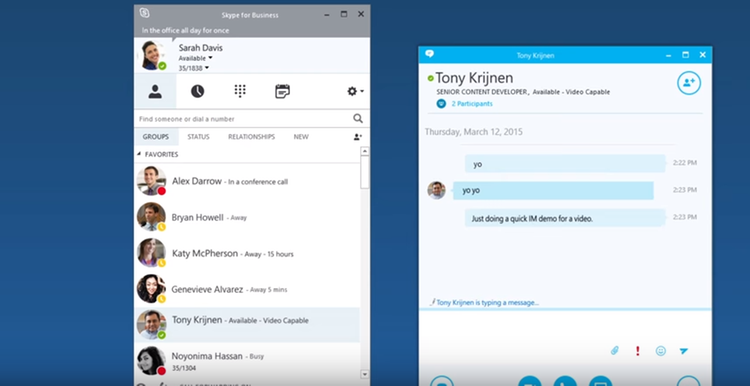Click the contact list scrollbar thumb
The height and width of the screenshot is (386, 750).
[365, 172]
